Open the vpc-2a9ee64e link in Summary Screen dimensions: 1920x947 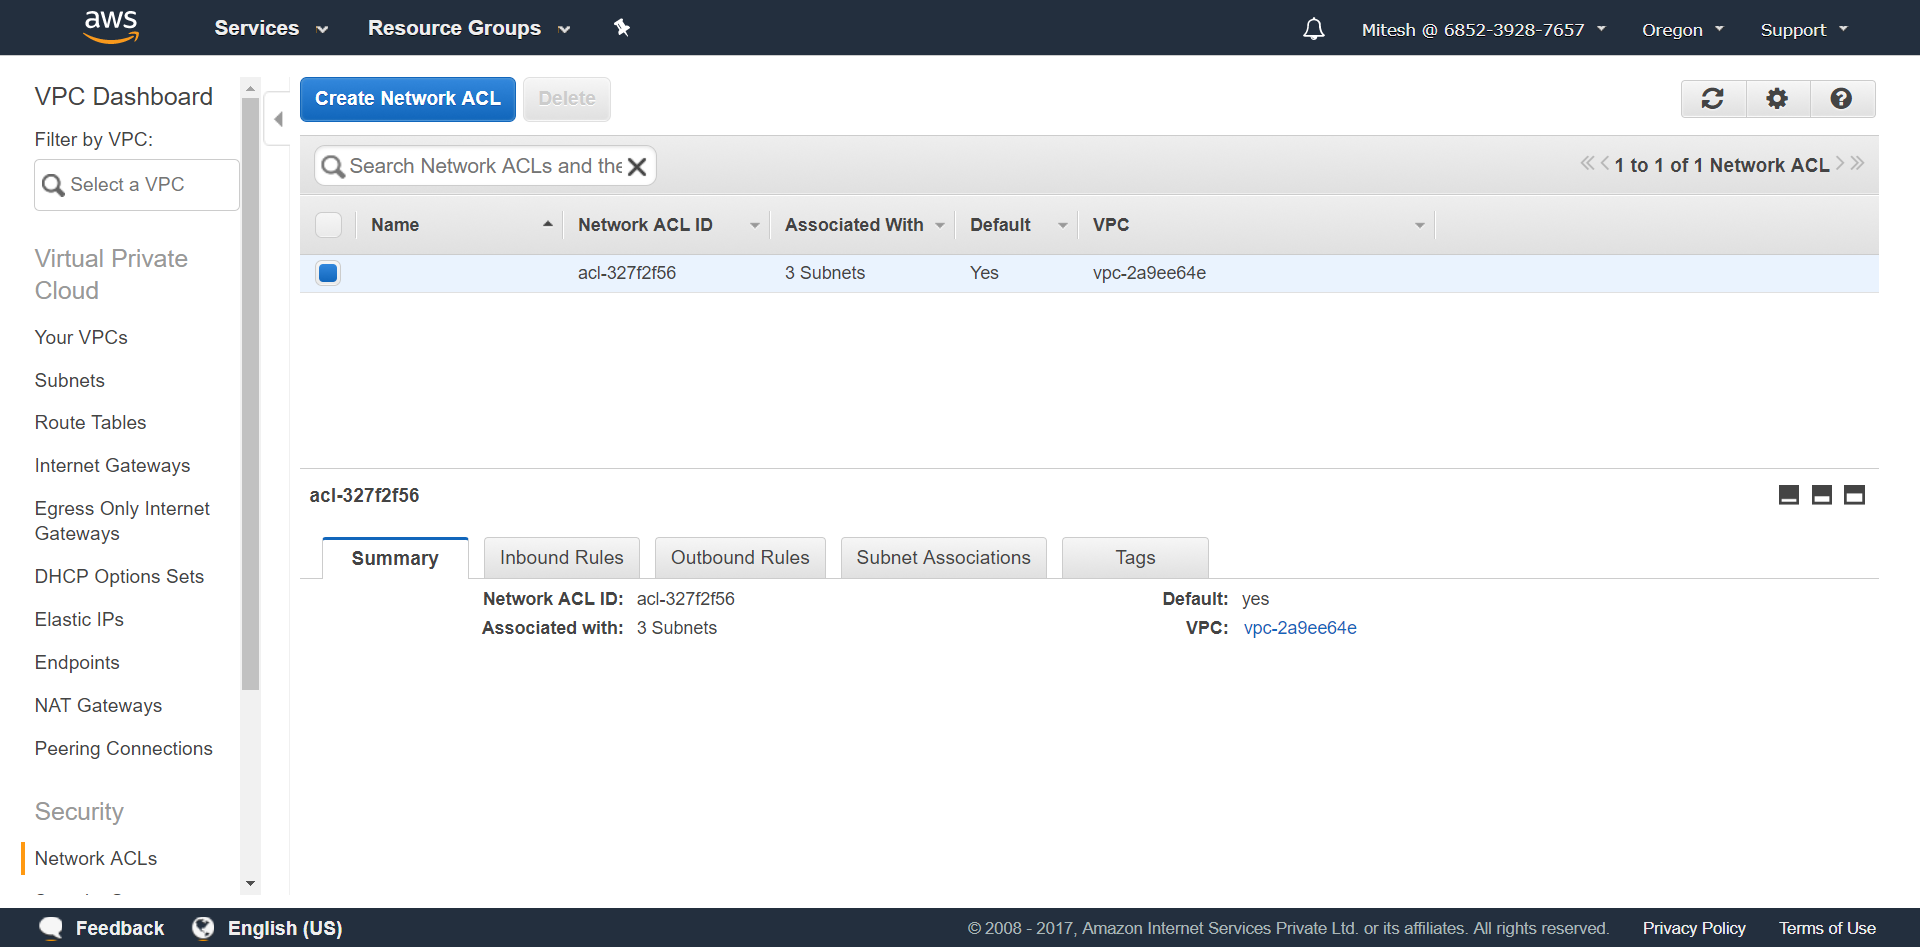[1300, 628]
